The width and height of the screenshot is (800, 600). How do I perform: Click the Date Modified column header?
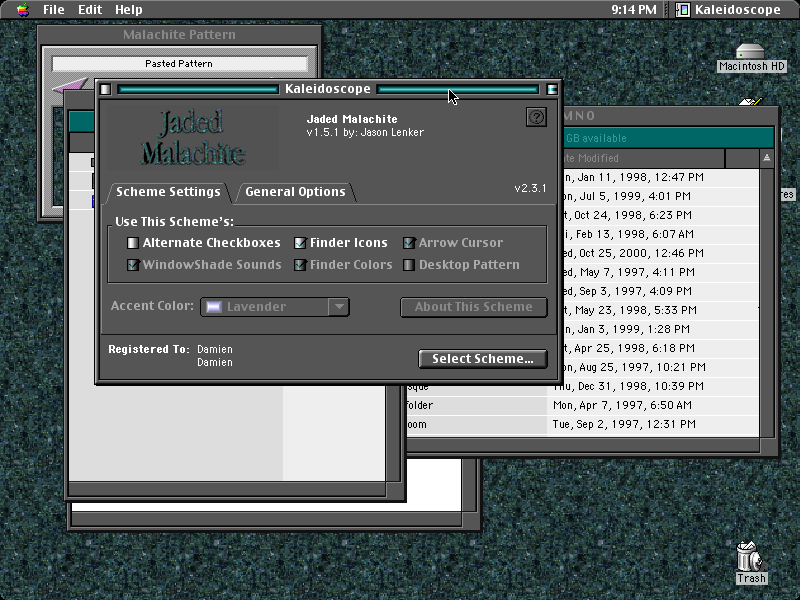click(x=644, y=158)
